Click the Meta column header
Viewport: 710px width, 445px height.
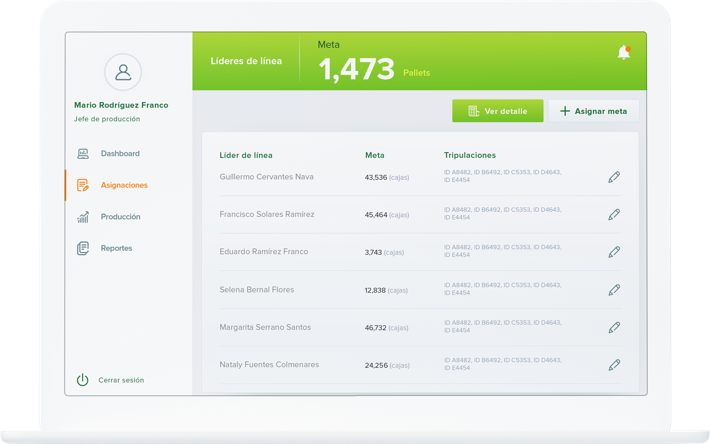point(374,155)
